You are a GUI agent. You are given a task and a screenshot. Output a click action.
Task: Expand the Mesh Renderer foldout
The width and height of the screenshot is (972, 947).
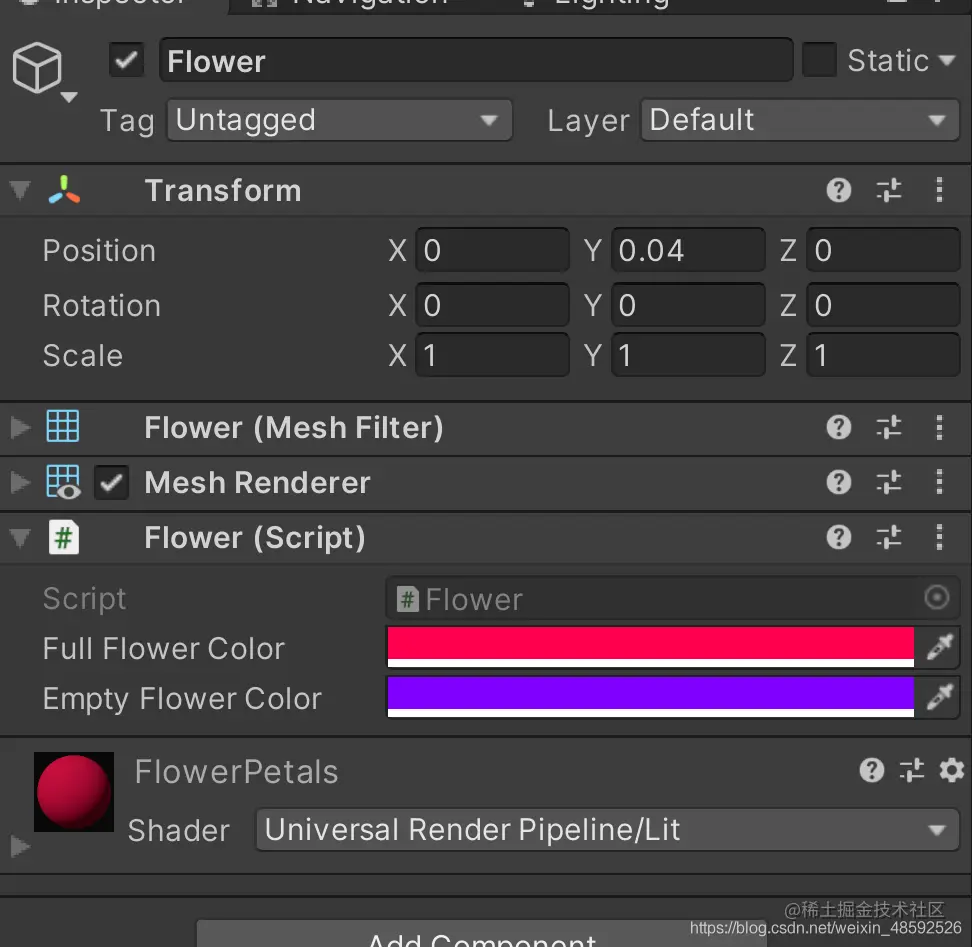tap(20, 482)
